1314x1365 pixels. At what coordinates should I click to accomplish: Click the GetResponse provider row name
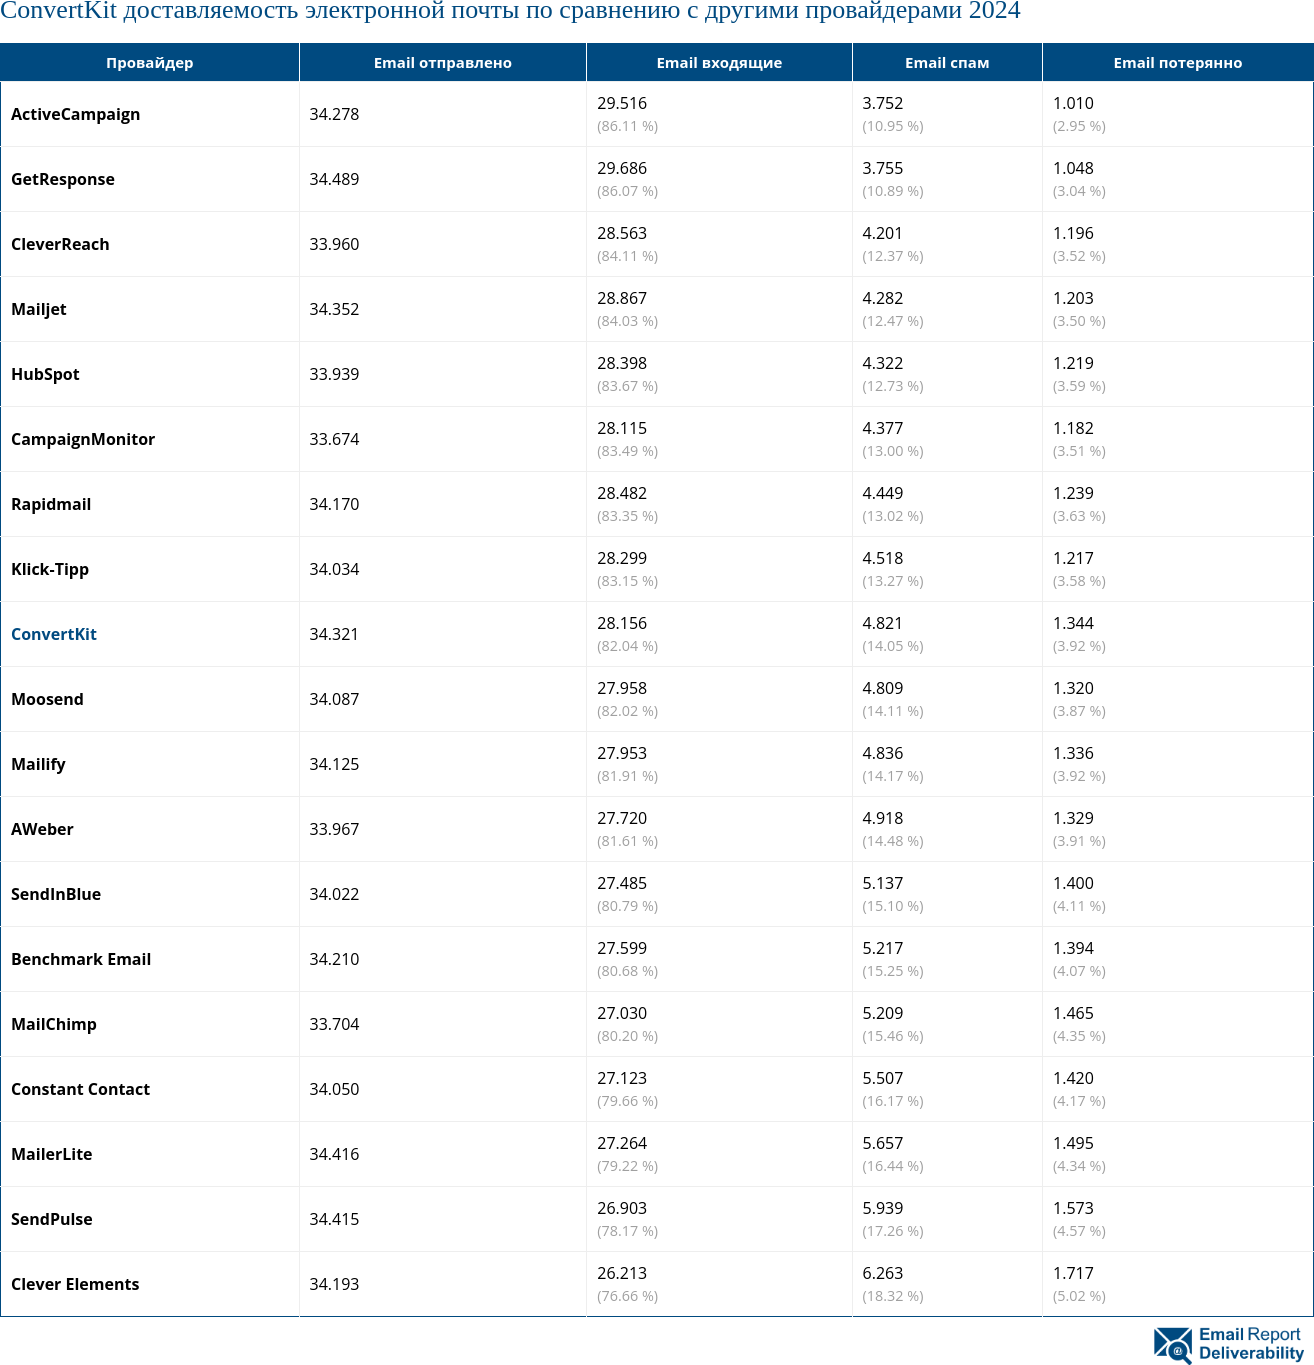(x=63, y=179)
